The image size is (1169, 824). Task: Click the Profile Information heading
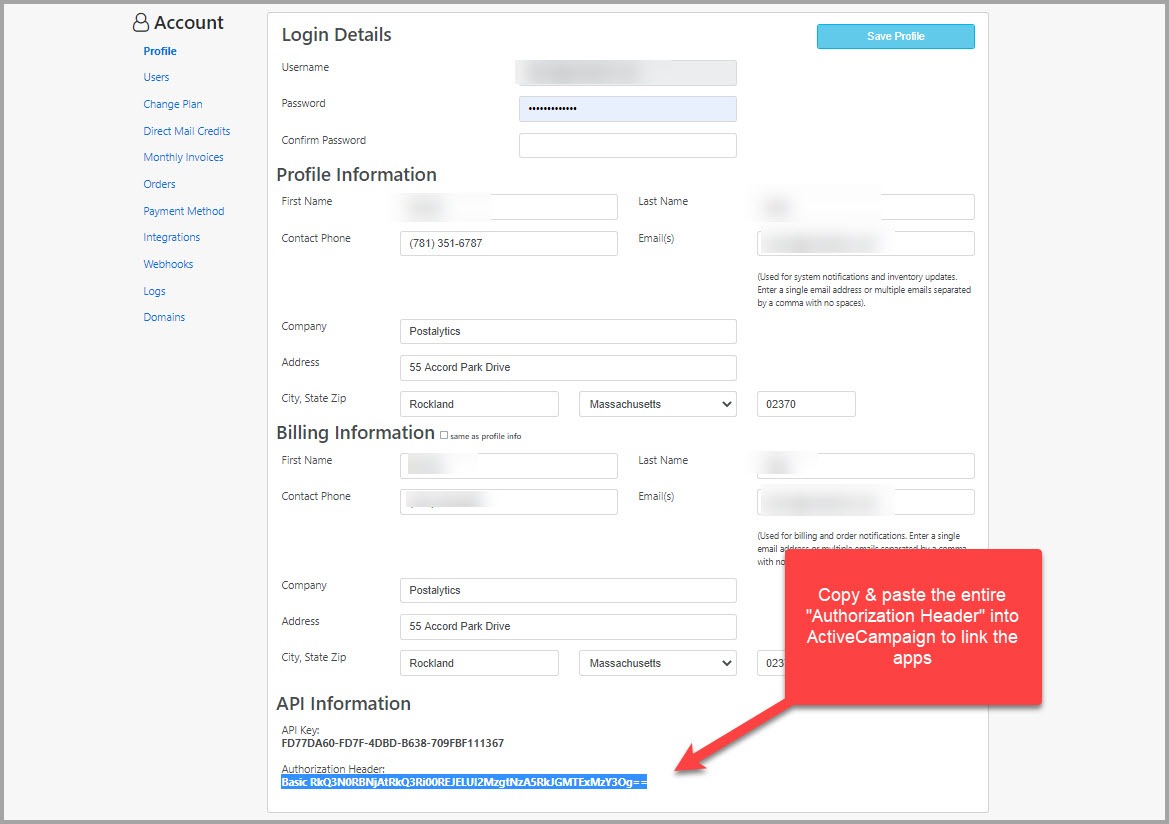coord(356,174)
